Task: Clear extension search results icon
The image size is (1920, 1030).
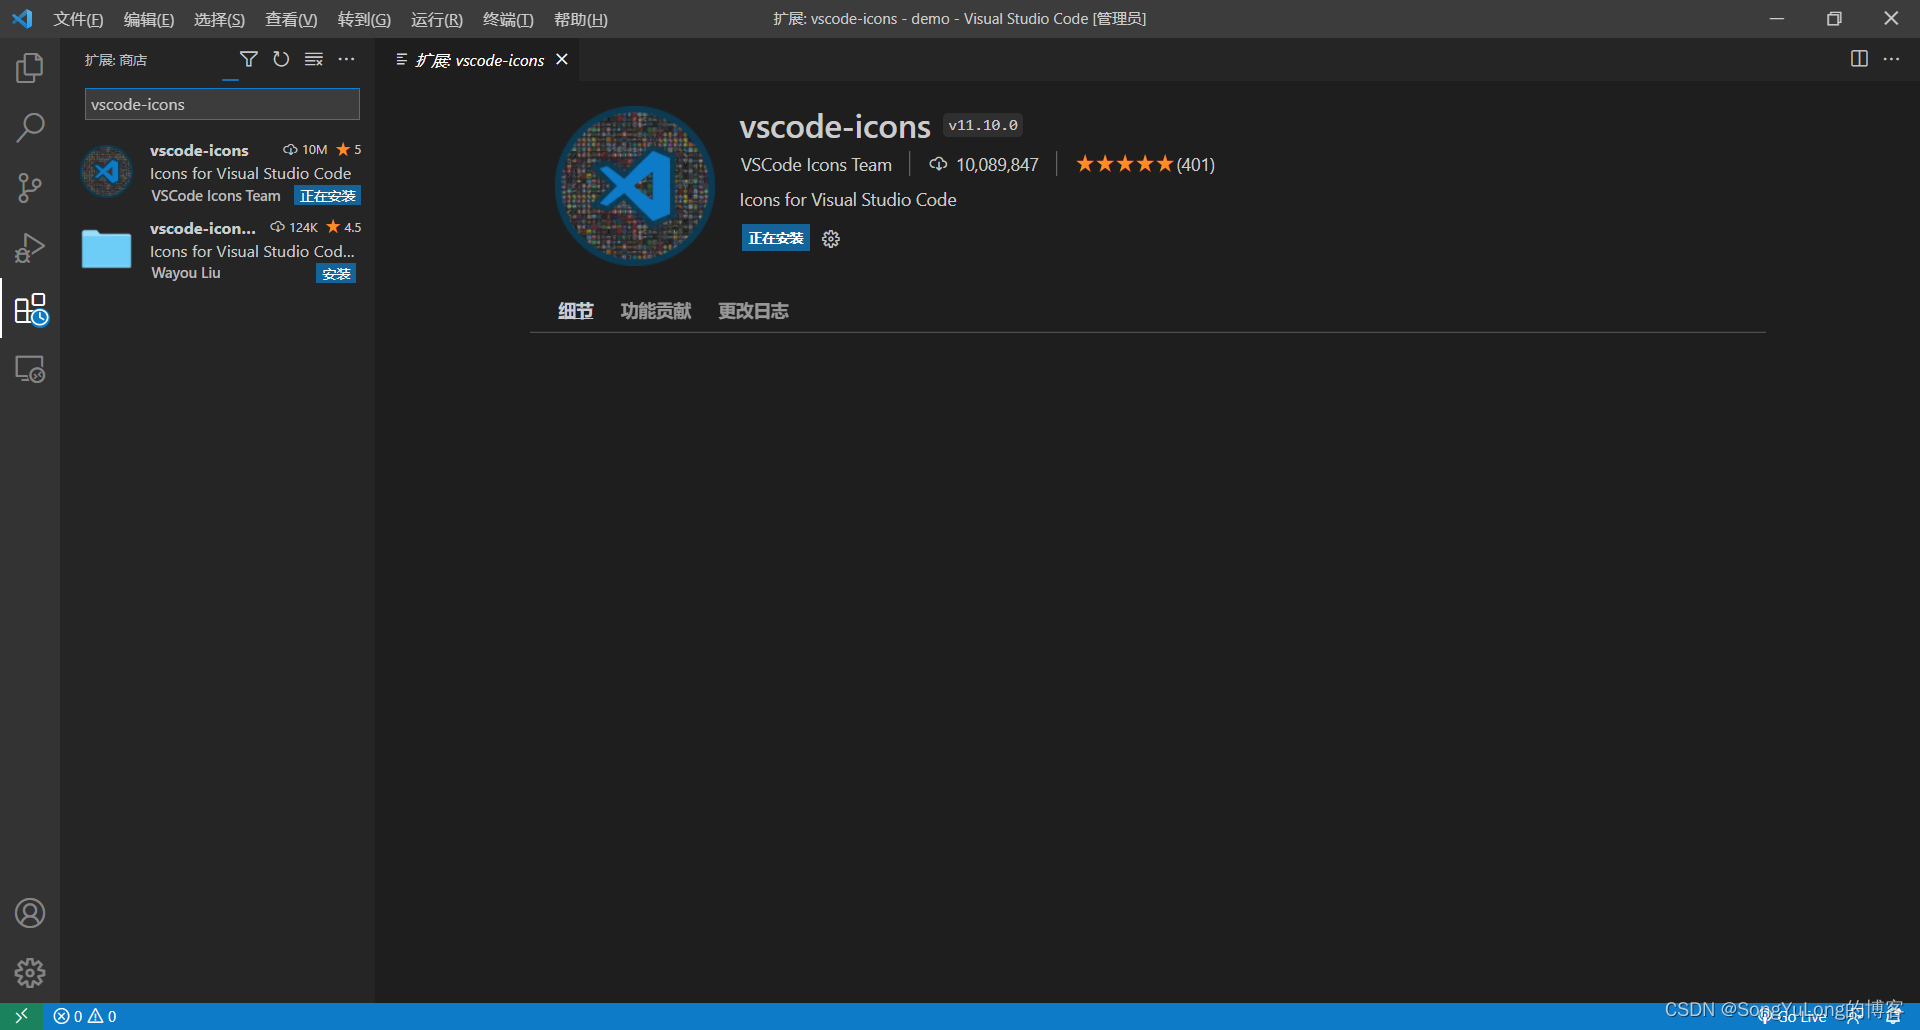Action: pyautogui.click(x=314, y=60)
